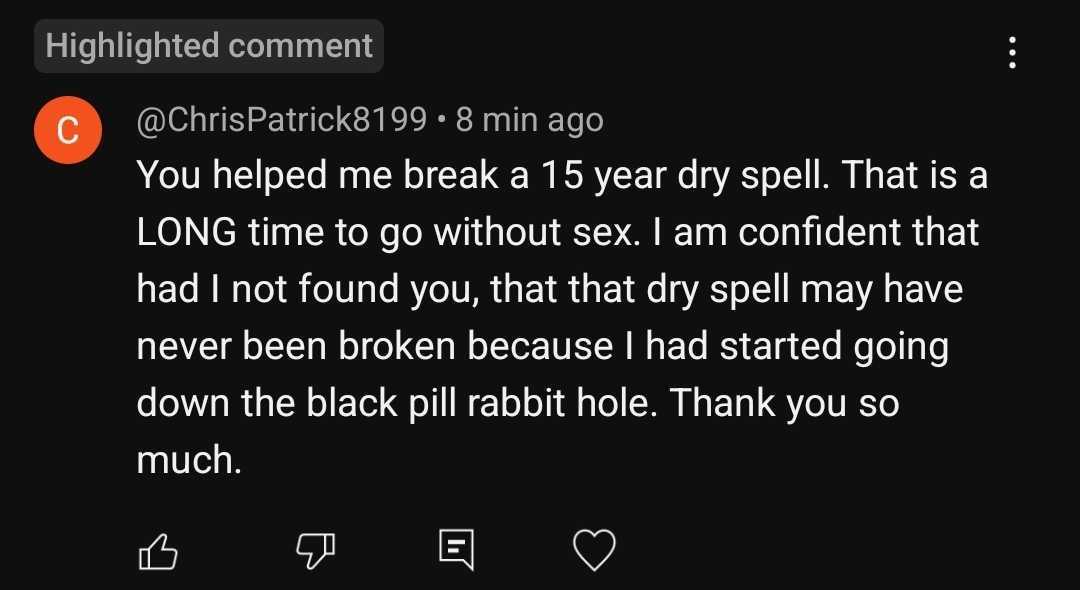The image size is (1080, 590).
Task: Click the "Highlighted comment" badge
Action: coord(209,46)
